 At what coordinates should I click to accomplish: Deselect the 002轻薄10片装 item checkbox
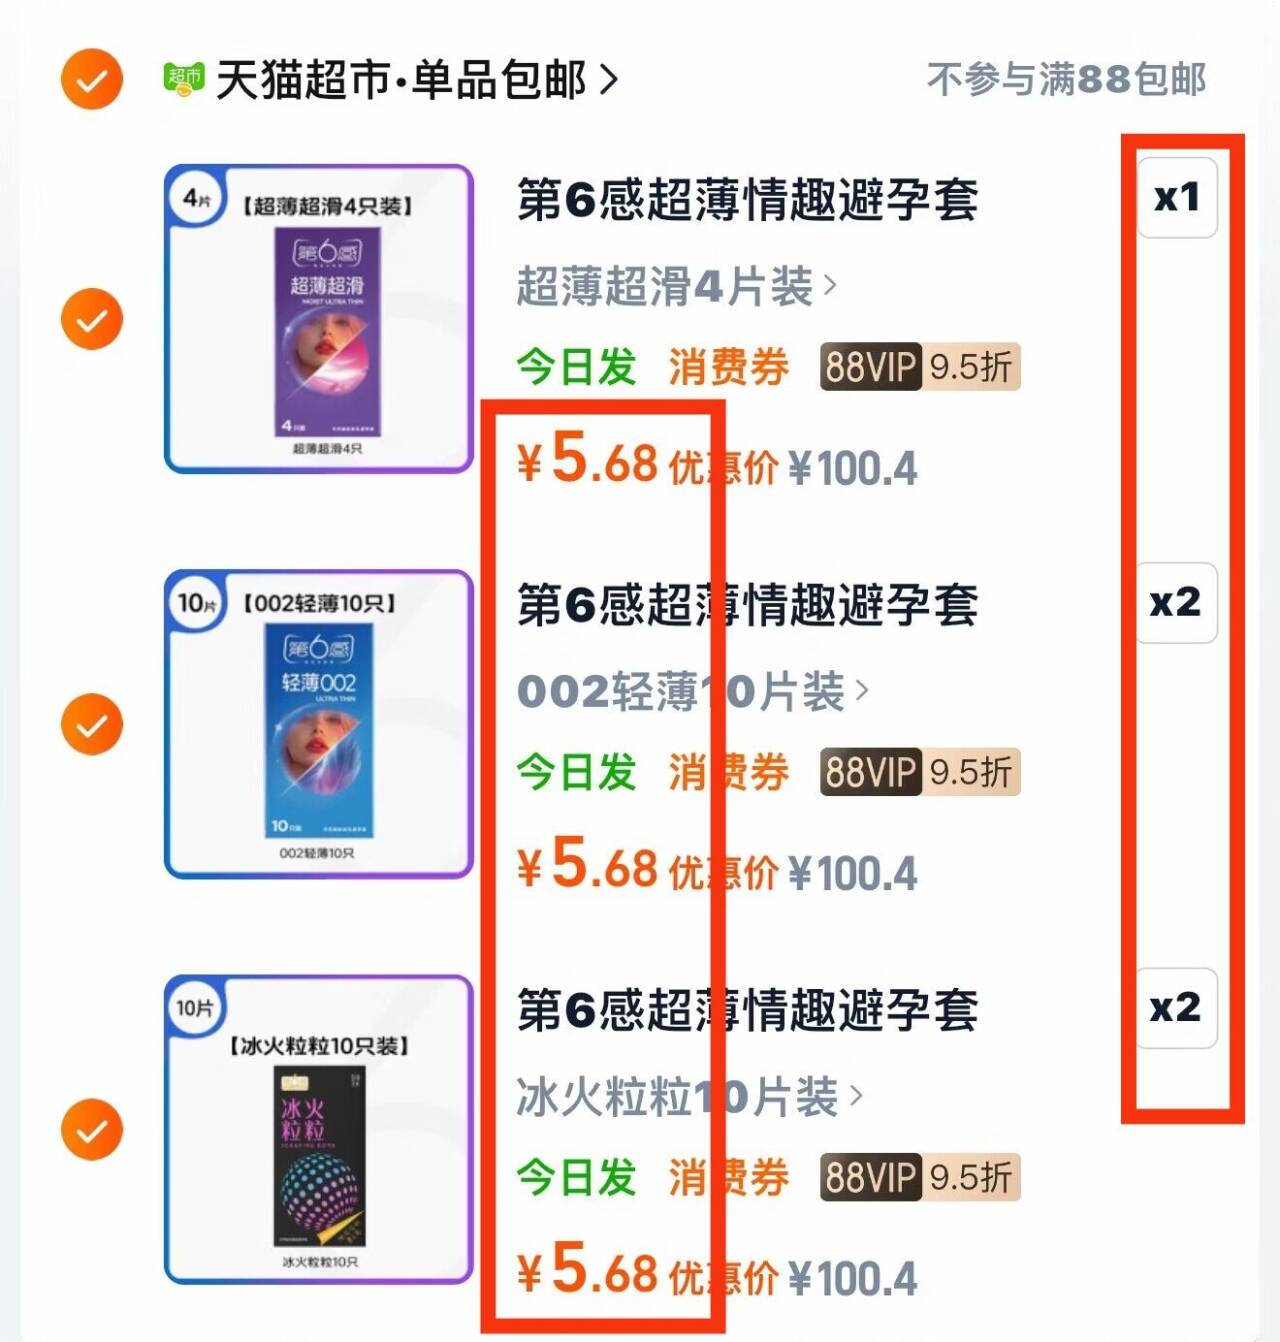click(91, 724)
